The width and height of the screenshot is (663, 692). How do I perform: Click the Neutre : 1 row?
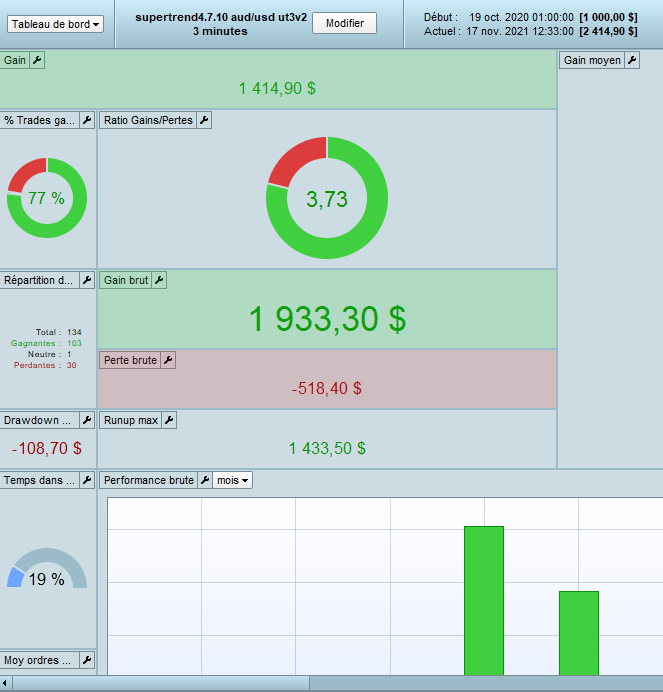(49, 354)
